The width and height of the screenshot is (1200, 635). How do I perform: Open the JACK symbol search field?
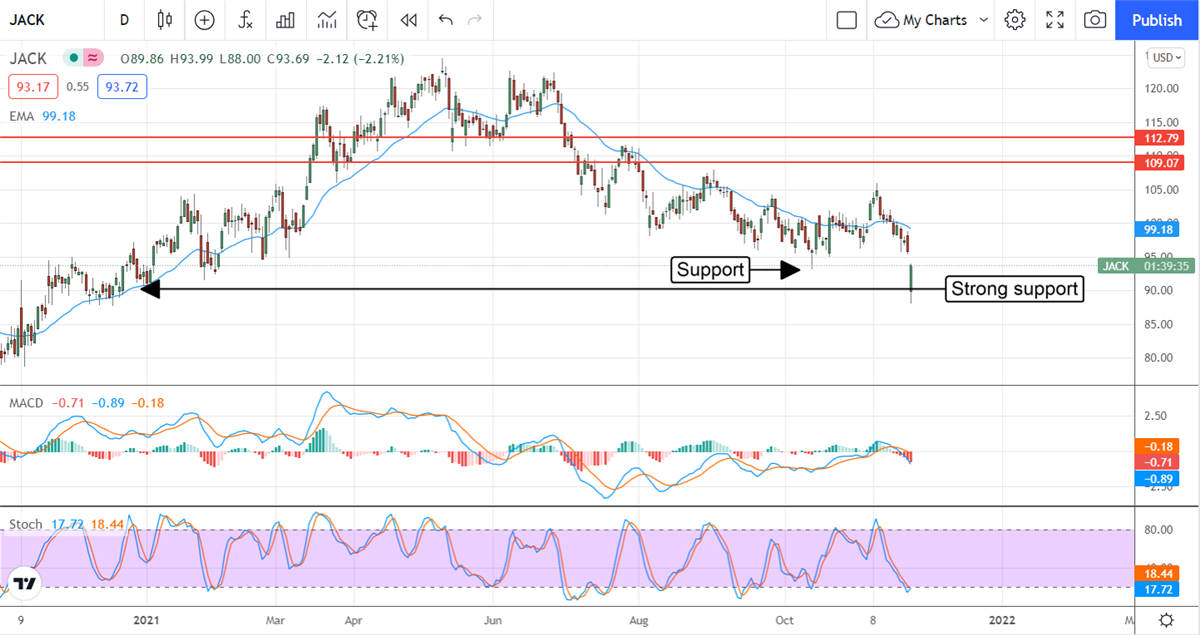click(50, 20)
